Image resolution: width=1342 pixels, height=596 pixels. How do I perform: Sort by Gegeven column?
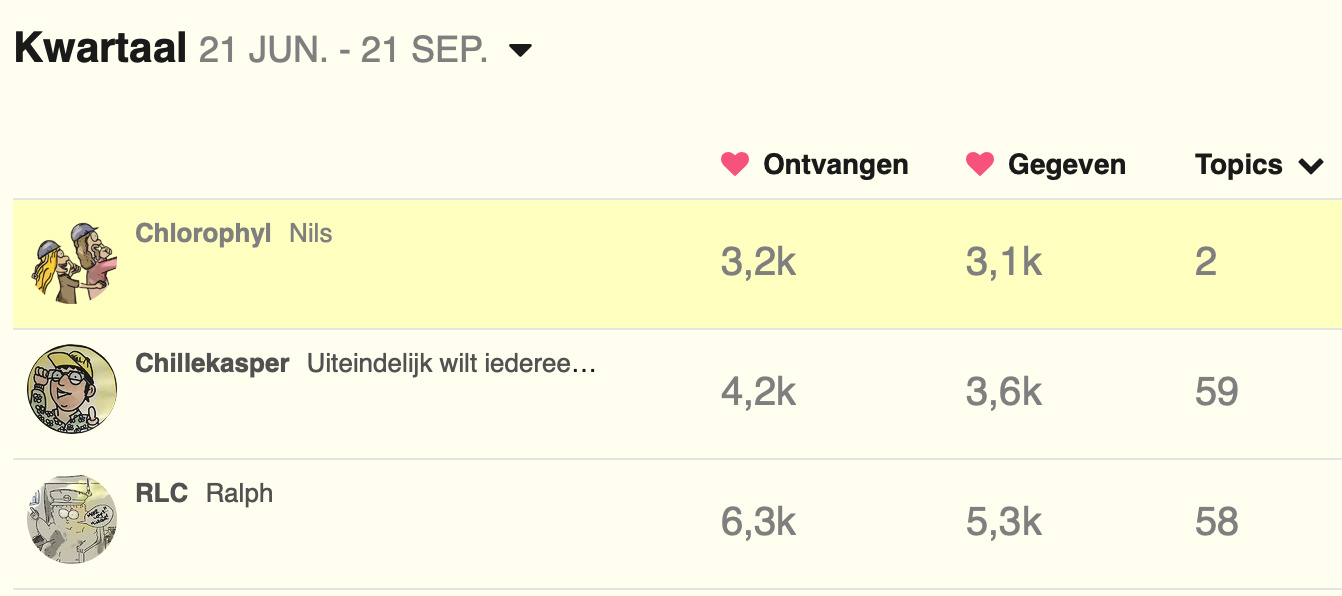[x=1067, y=165]
